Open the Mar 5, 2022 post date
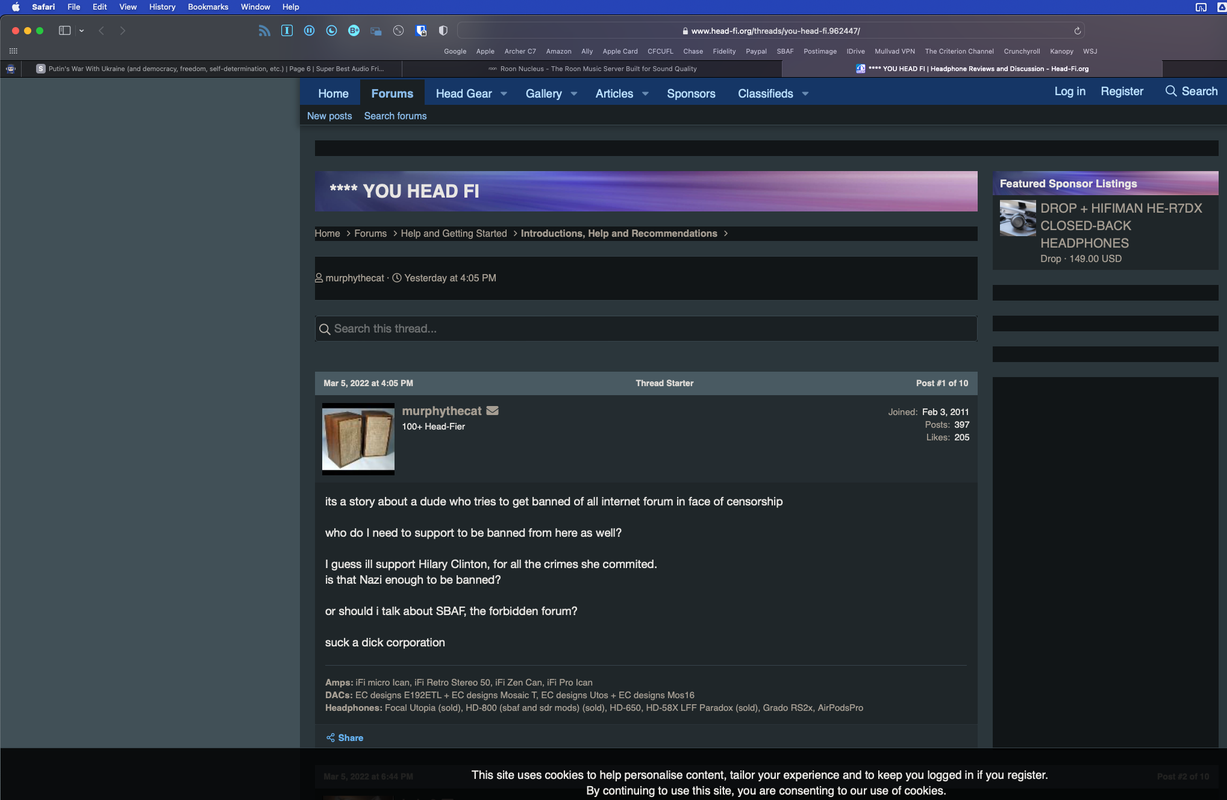 (368, 383)
